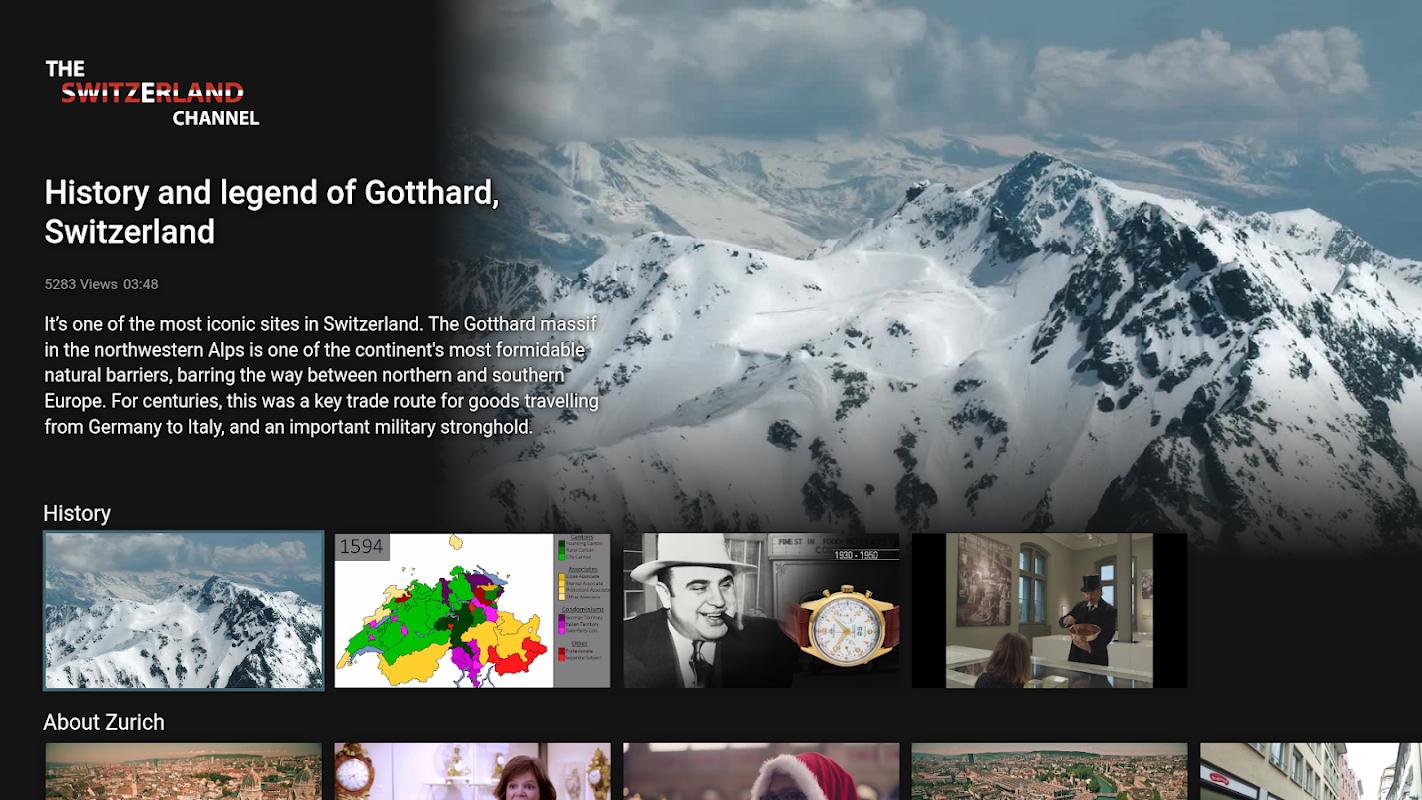Click the 5283 Views label
Viewport: 1422px width, 800px height.
pyautogui.click(x=81, y=284)
